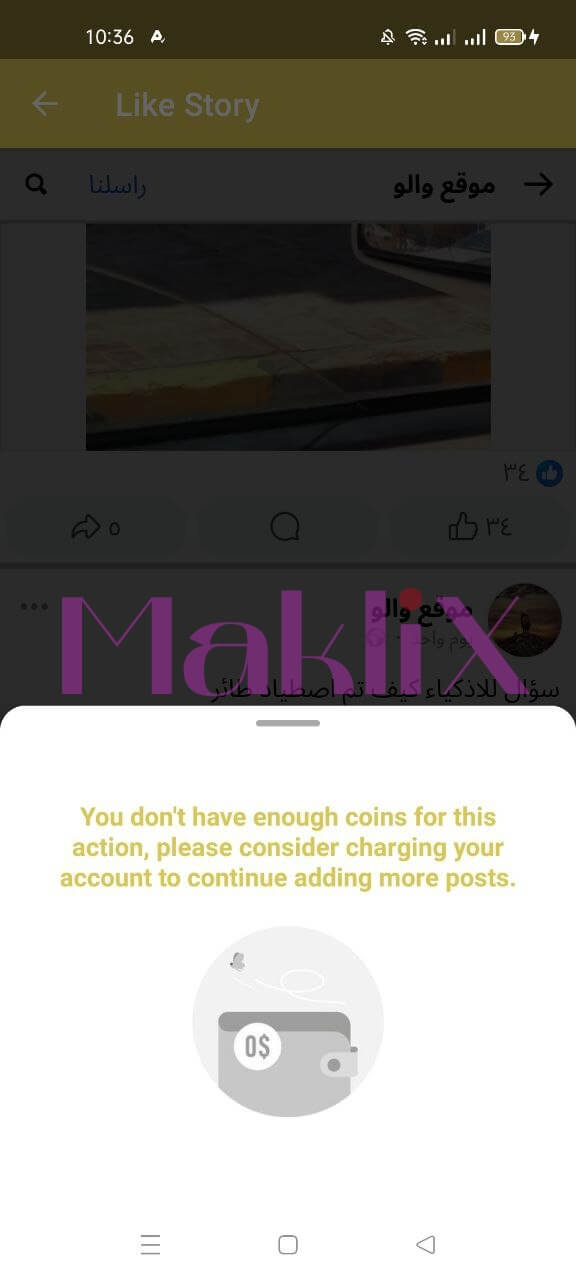
Task: Open the راسلنا contact link
Action: click(x=118, y=186)
